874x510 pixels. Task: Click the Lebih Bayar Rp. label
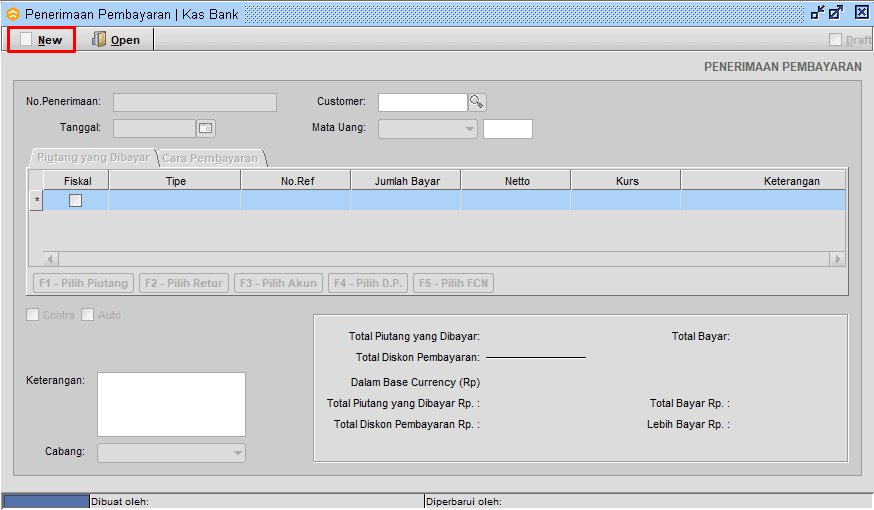(688, 424)
